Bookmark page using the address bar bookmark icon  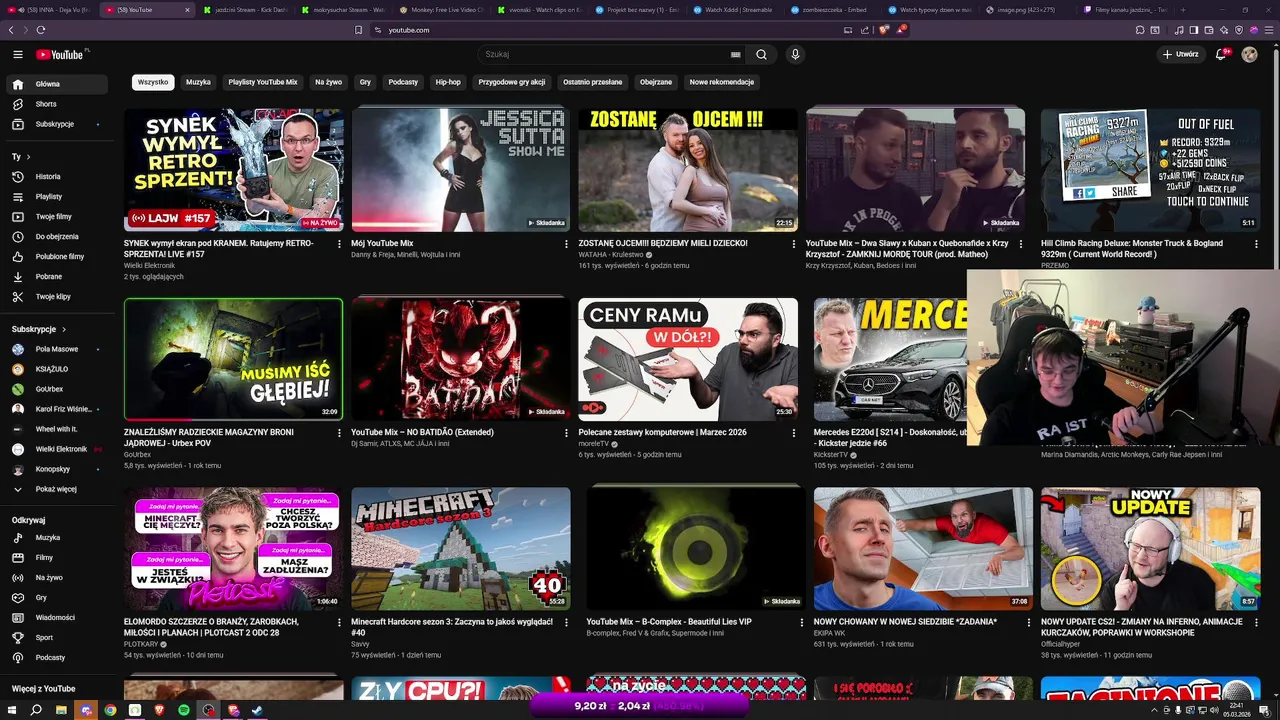tap(358, 30)
